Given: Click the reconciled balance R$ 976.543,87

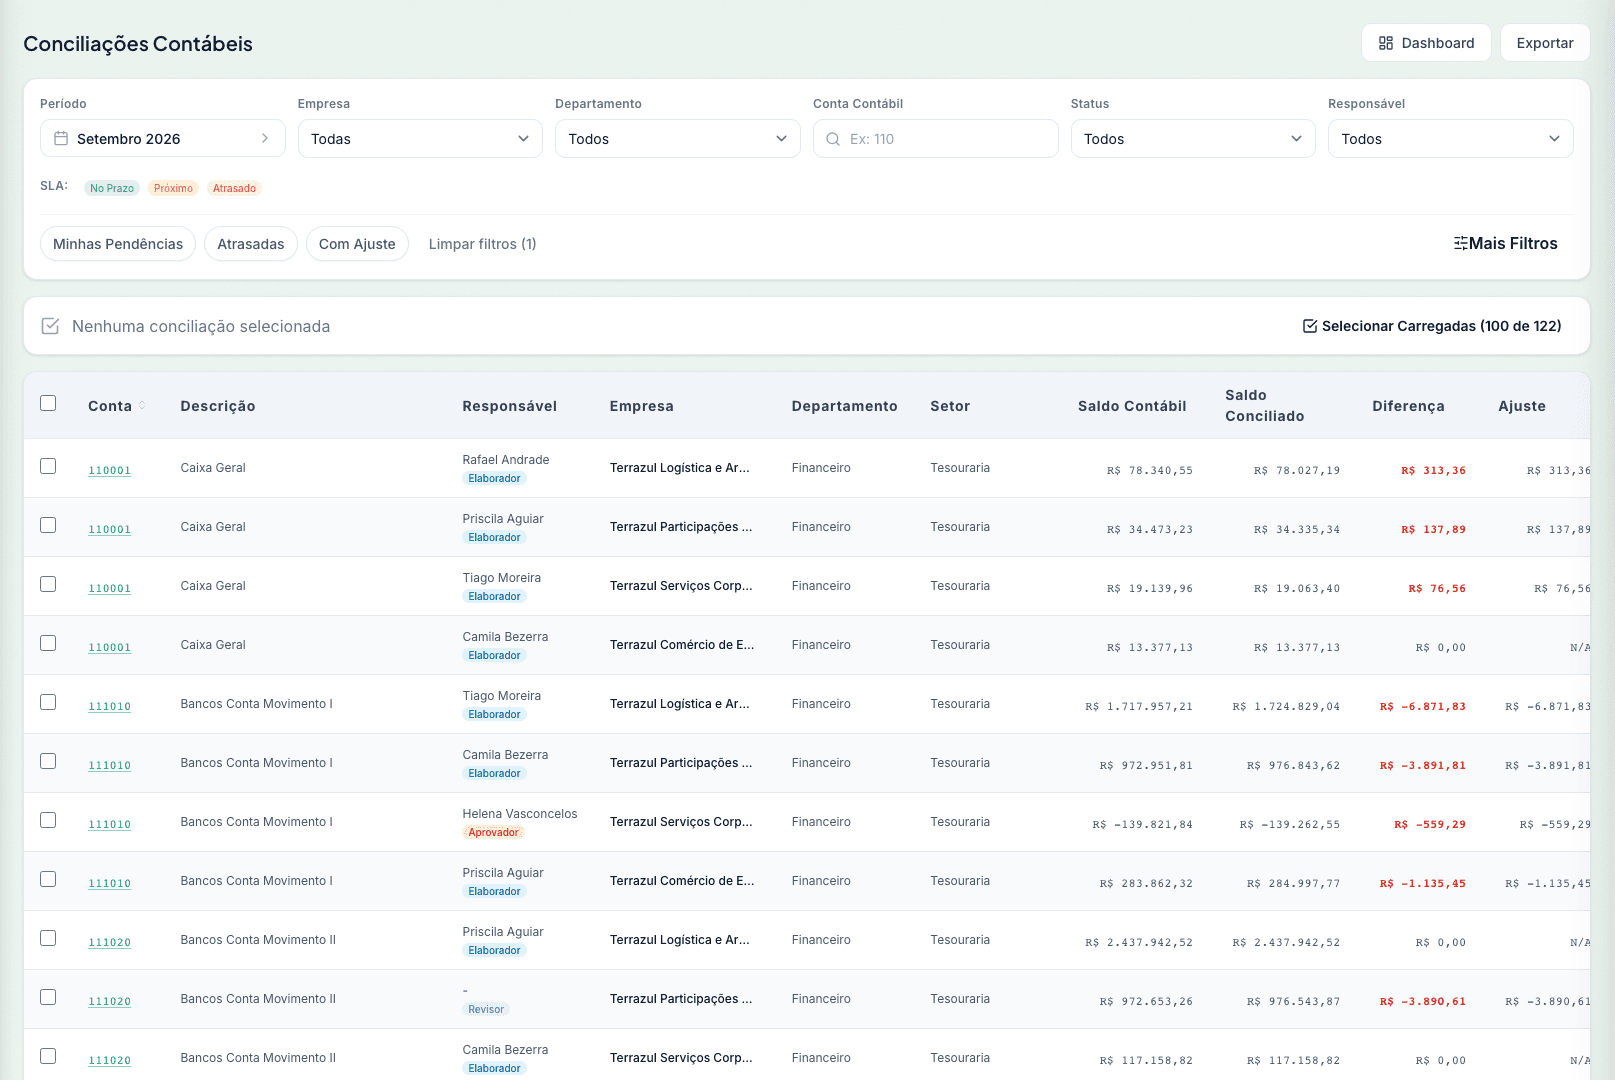Looking at the screenshot, I should (x=1293, y=1001).
